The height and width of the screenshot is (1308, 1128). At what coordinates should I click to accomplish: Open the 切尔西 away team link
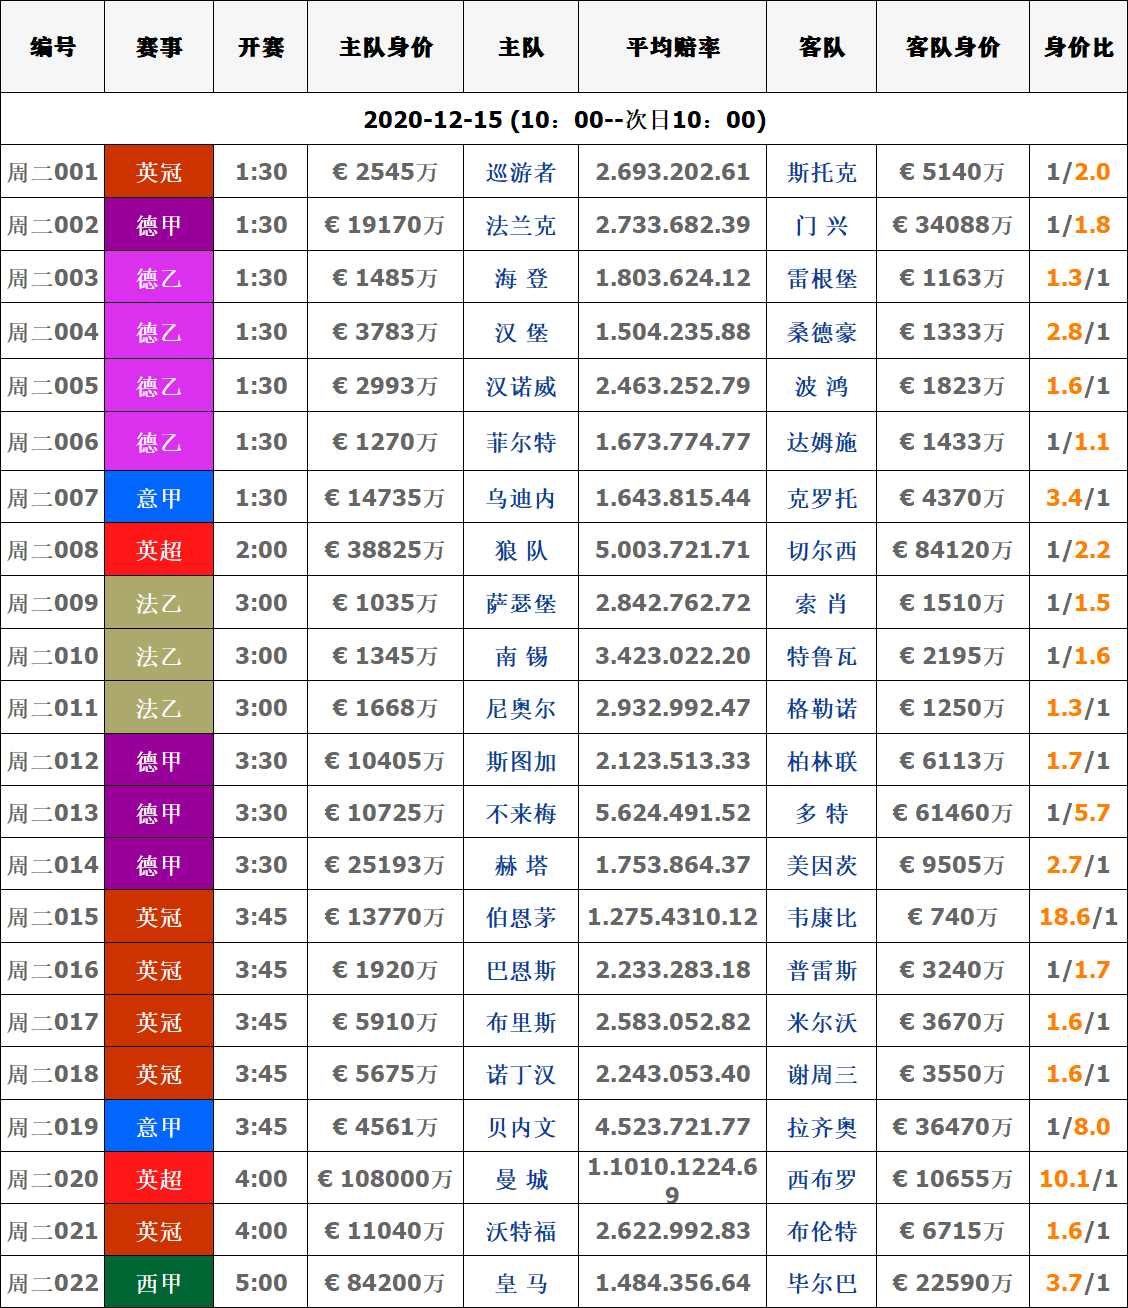[821, 551]
